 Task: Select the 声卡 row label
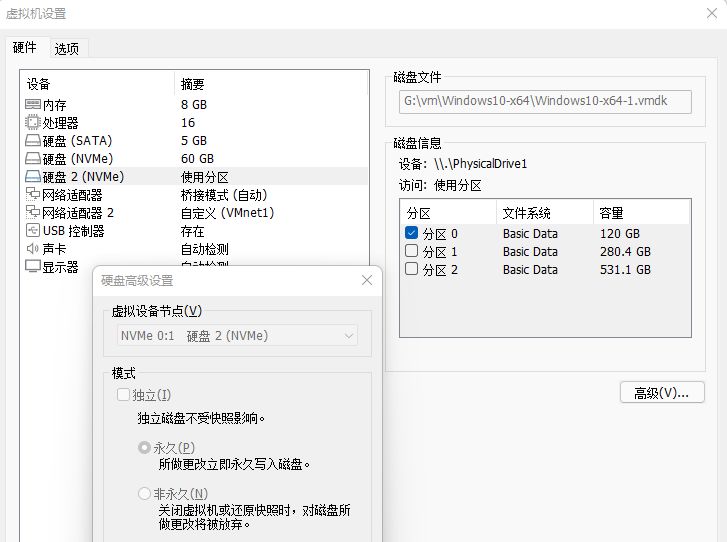click(54, 249)
